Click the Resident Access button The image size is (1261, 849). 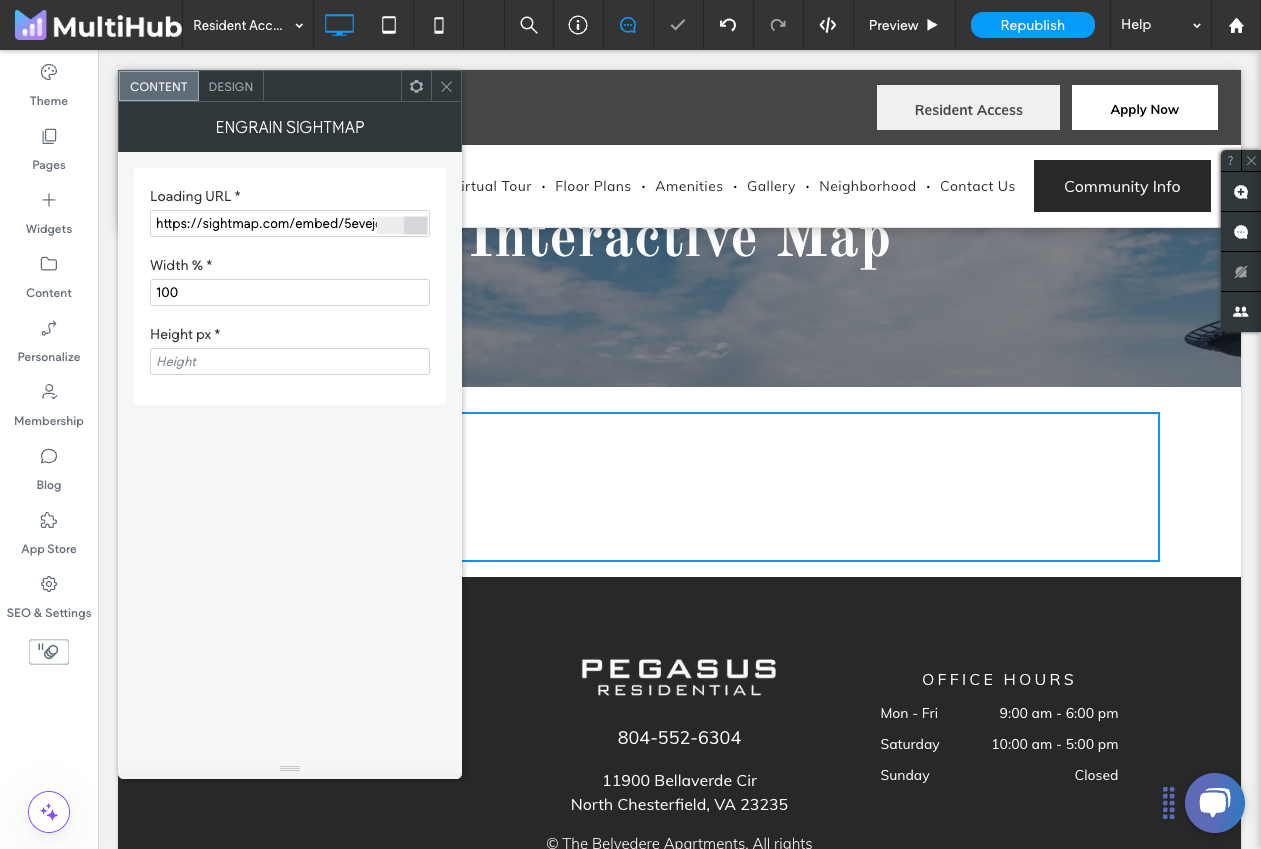pyautogui.click(x=968, y=108)
